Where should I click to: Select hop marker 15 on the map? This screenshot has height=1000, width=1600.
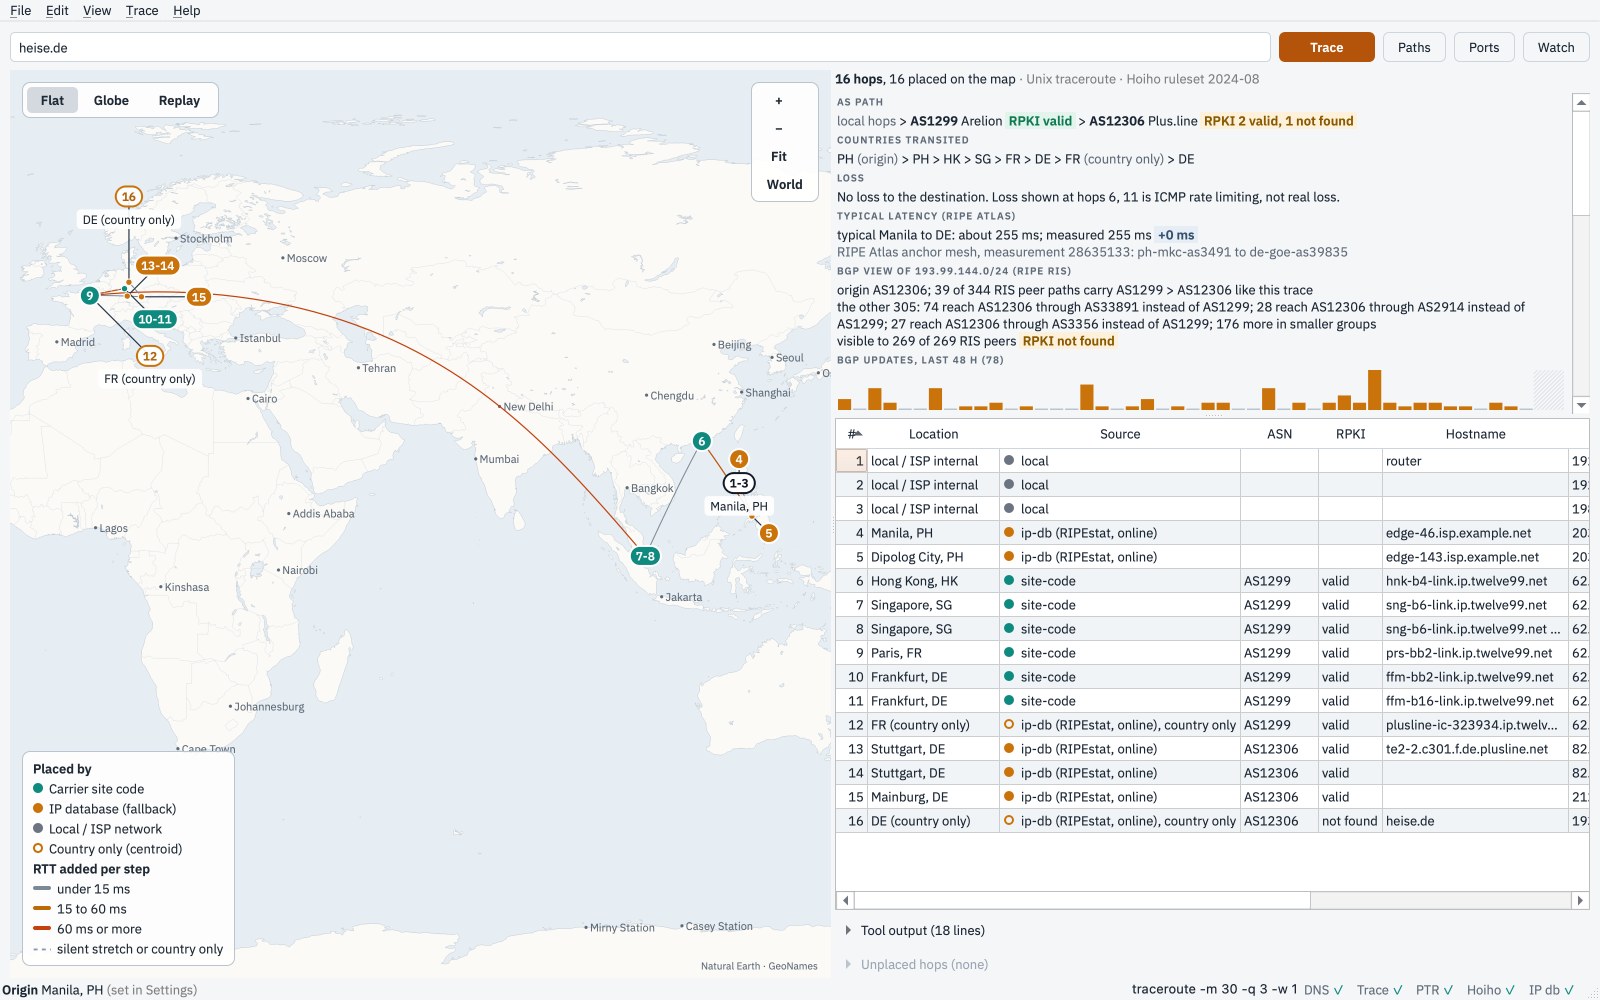tap(199, 297)
